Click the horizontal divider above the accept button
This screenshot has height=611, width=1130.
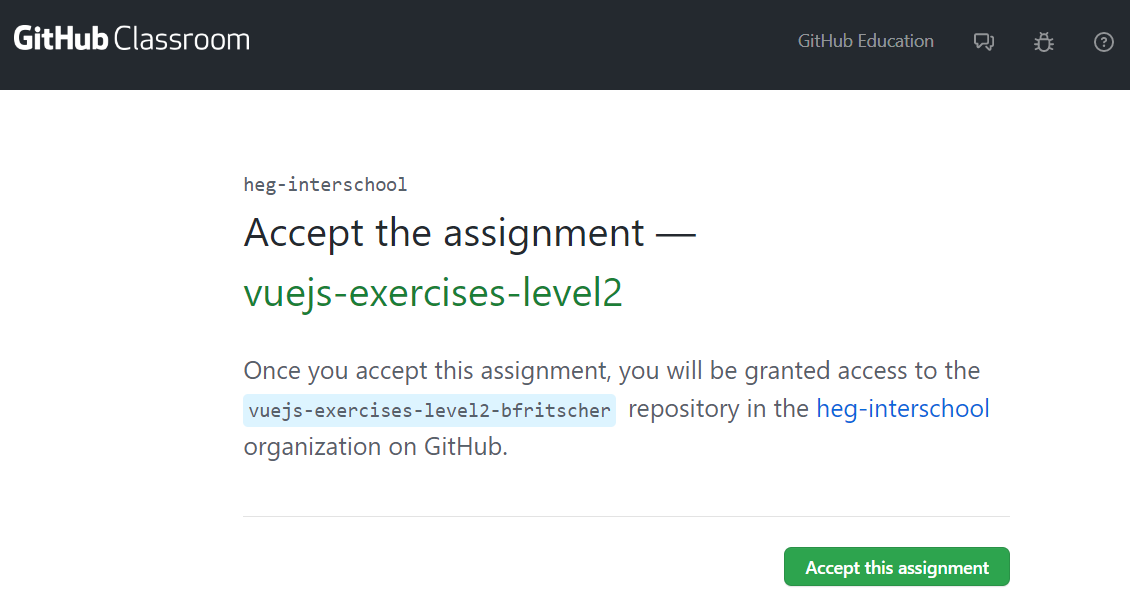626,517
